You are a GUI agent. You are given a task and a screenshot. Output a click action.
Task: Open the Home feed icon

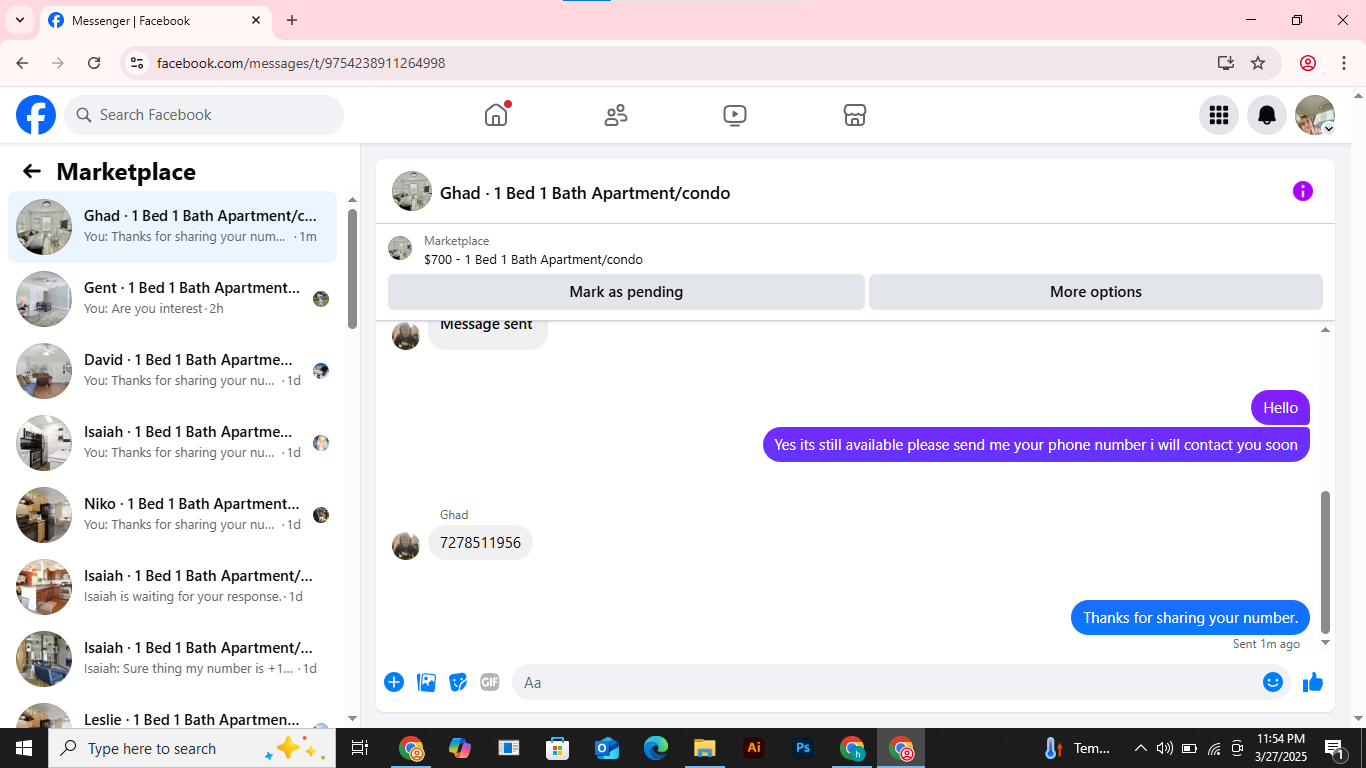point(496,115)
